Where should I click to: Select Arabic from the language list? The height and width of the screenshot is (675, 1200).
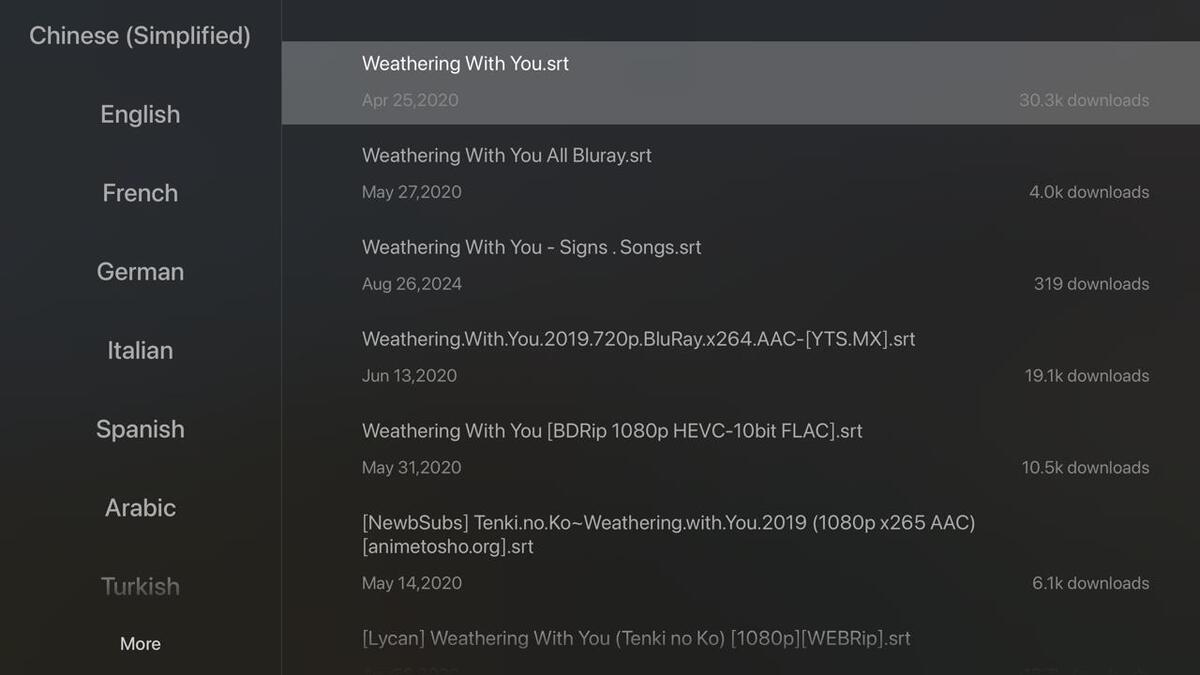point(140,507)
